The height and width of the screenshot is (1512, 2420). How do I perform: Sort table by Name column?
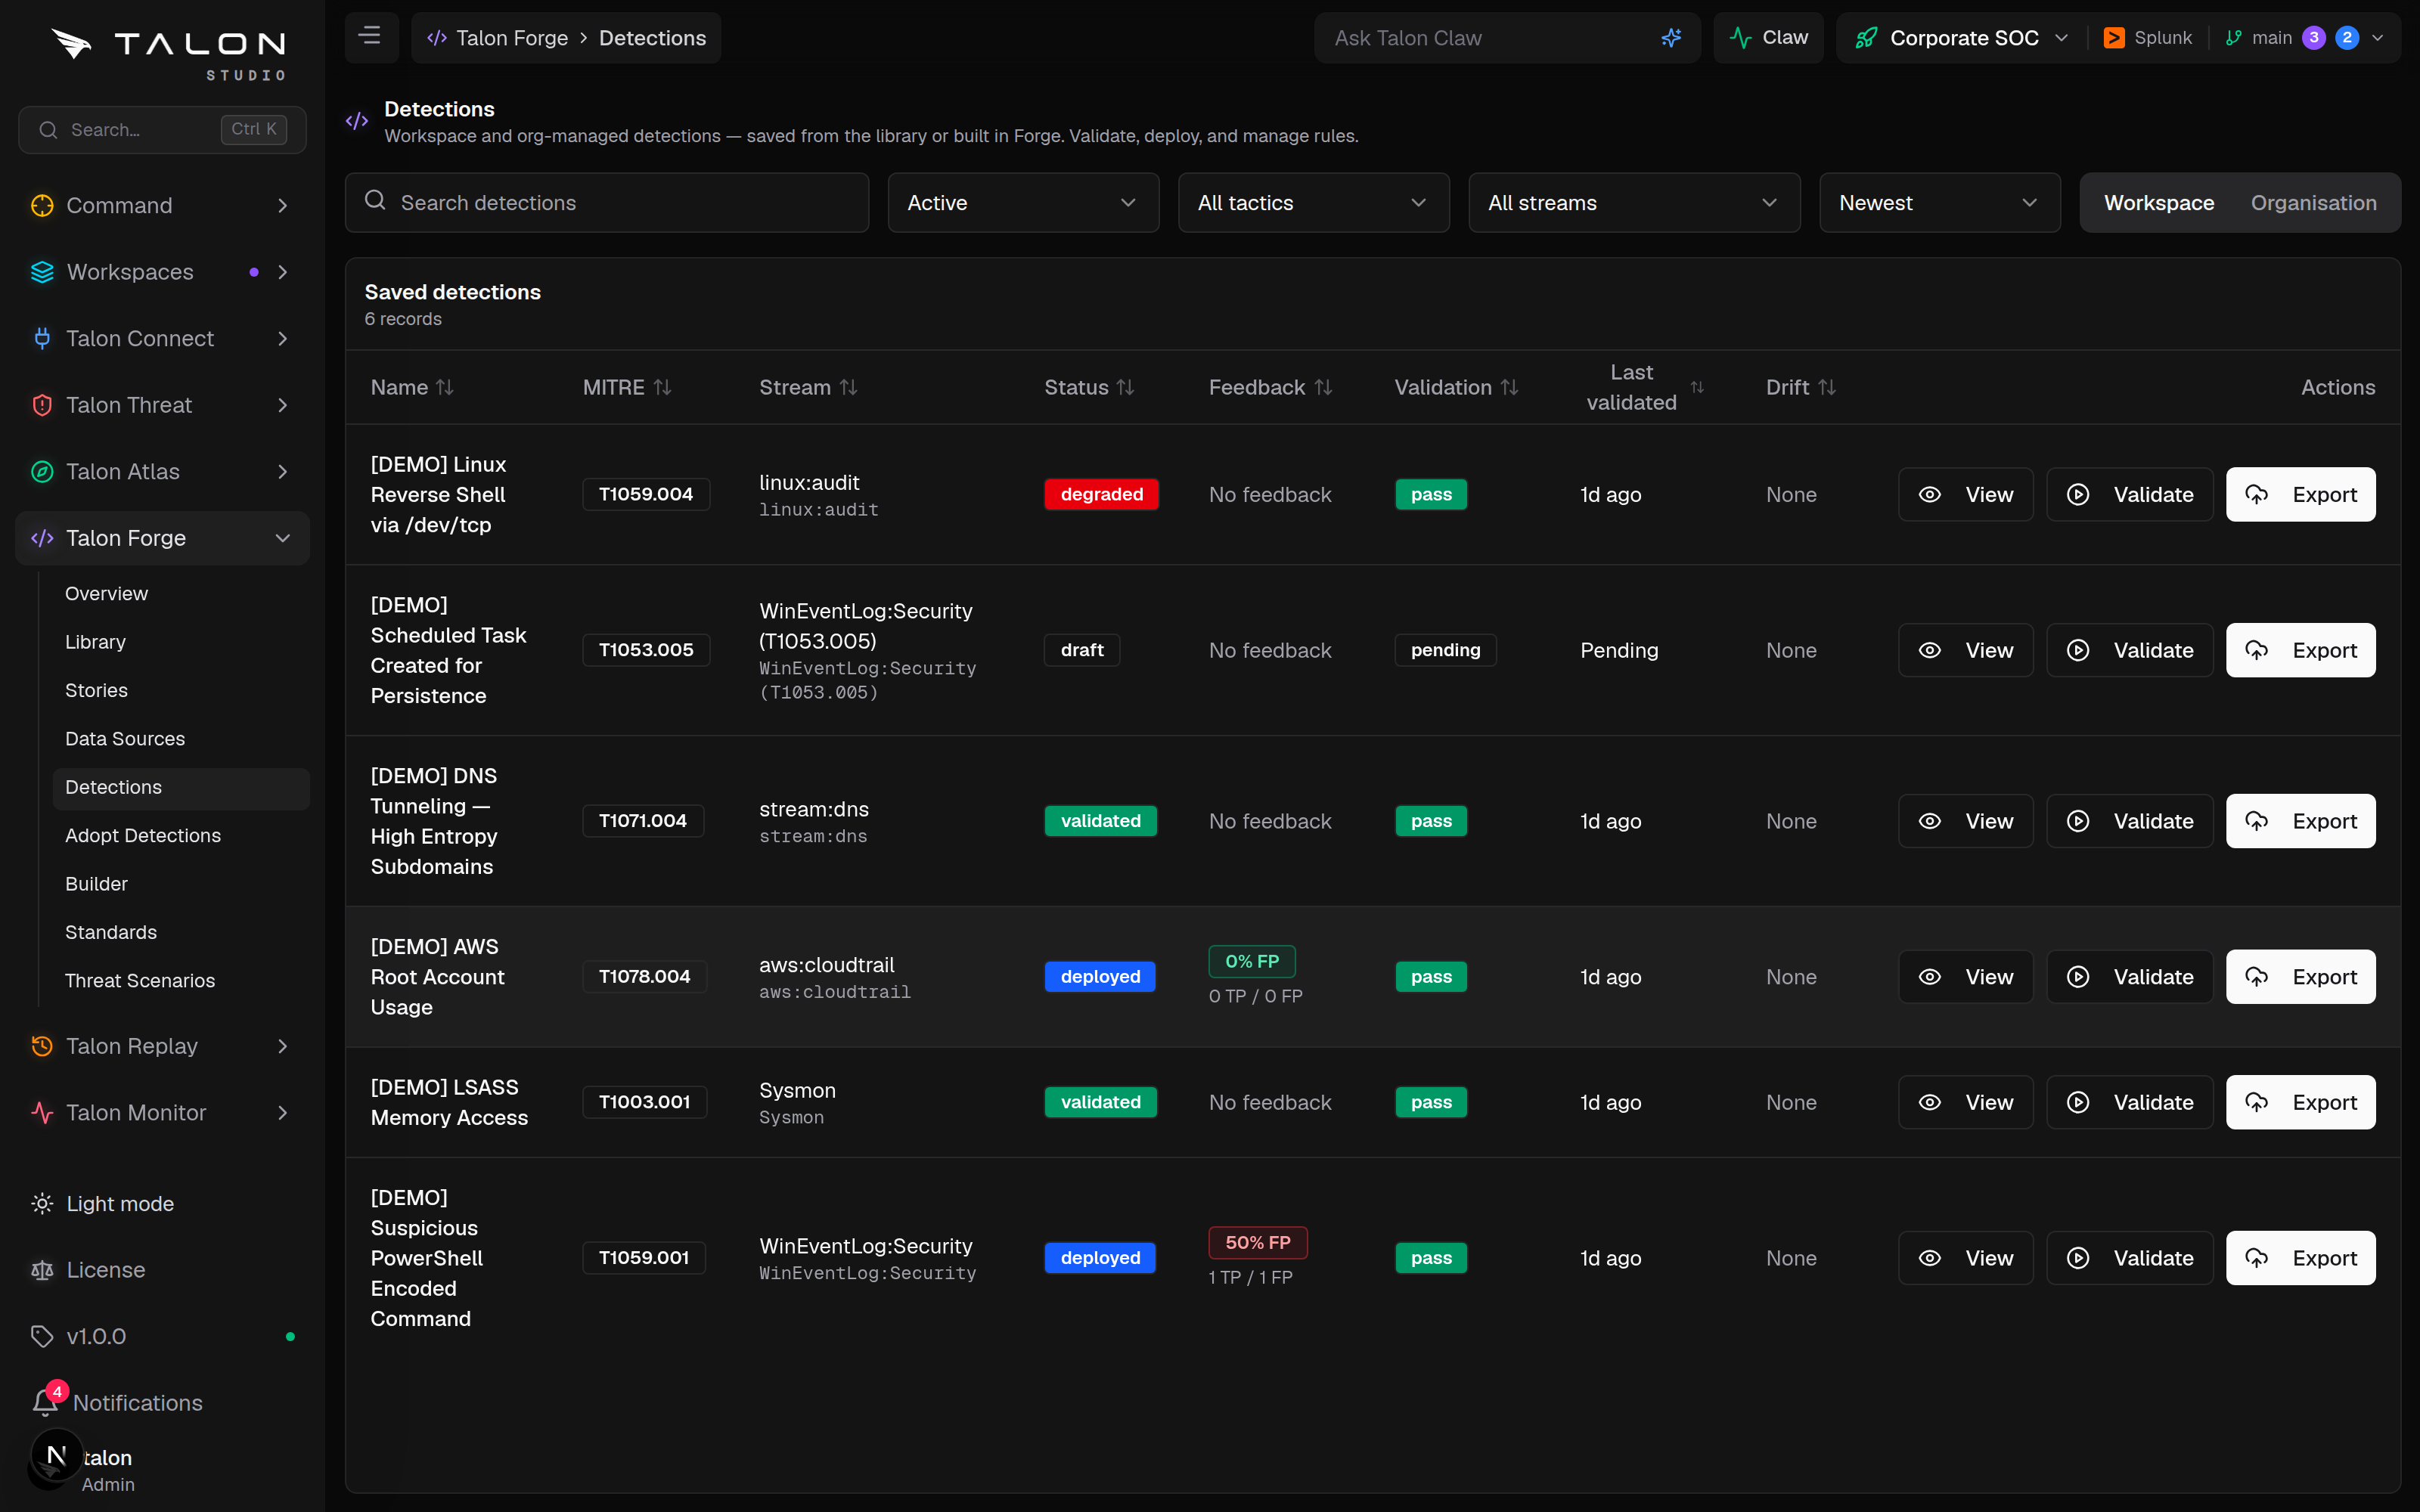tap(412, 387)
